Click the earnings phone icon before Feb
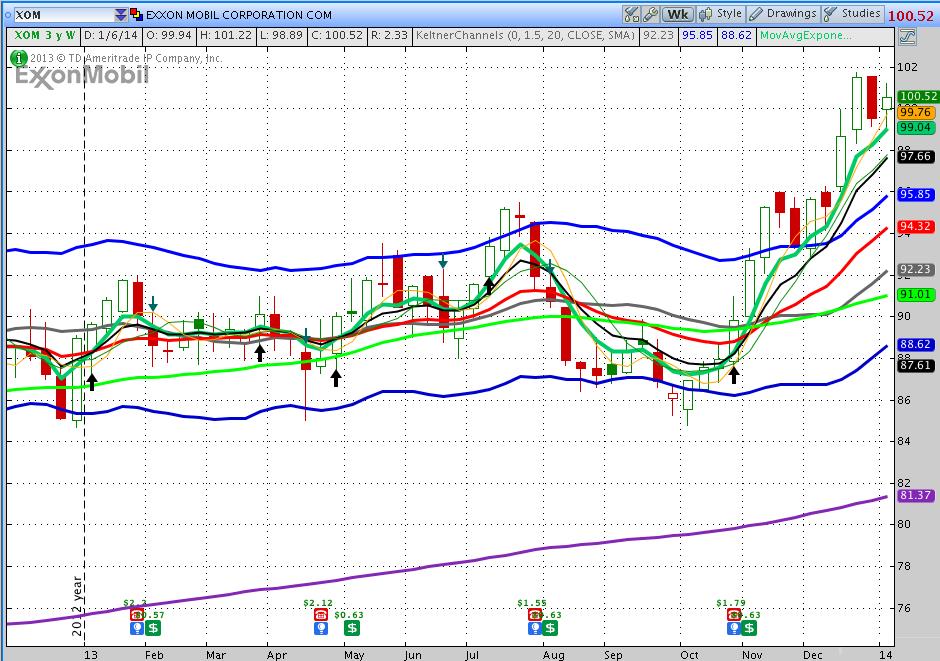The height and width of the screenshot is (661, 940). click(x=137, y=615)
